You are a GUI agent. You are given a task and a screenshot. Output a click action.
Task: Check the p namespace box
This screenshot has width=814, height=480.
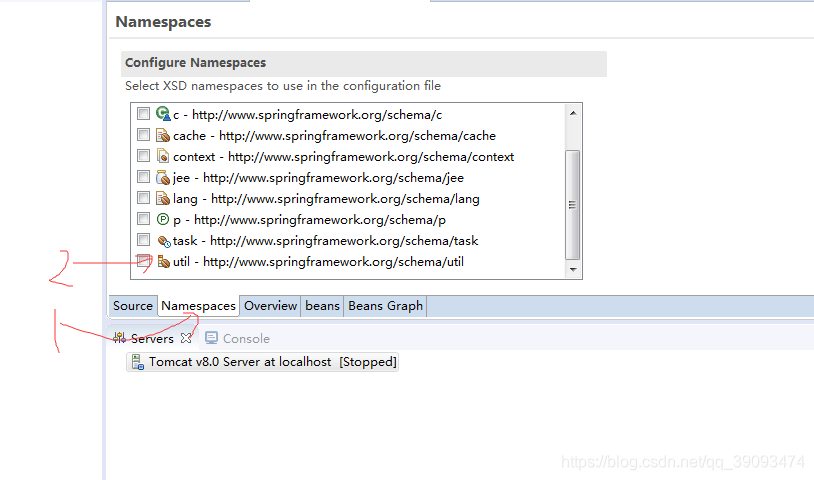click(143, 218)
